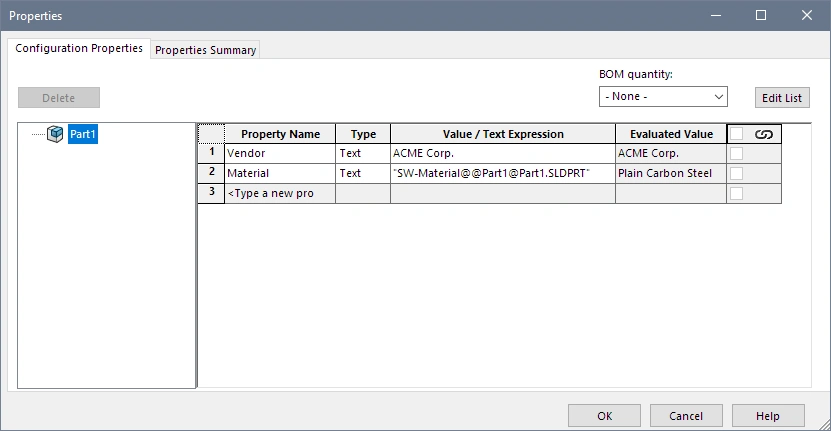Click the link chain icon column header
831x431 pixels.
click(764, 134)
